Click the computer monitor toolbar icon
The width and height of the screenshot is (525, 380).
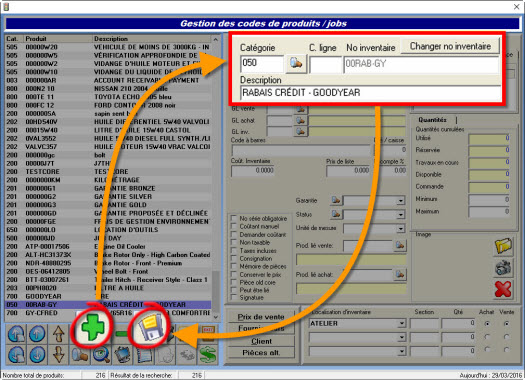(123, 355)
